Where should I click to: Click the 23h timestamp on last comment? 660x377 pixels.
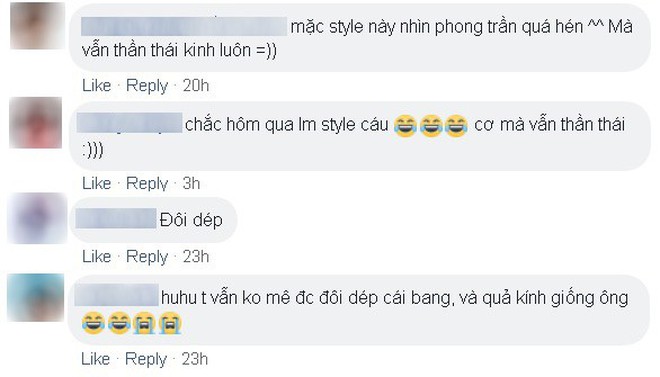coord(195,359)
